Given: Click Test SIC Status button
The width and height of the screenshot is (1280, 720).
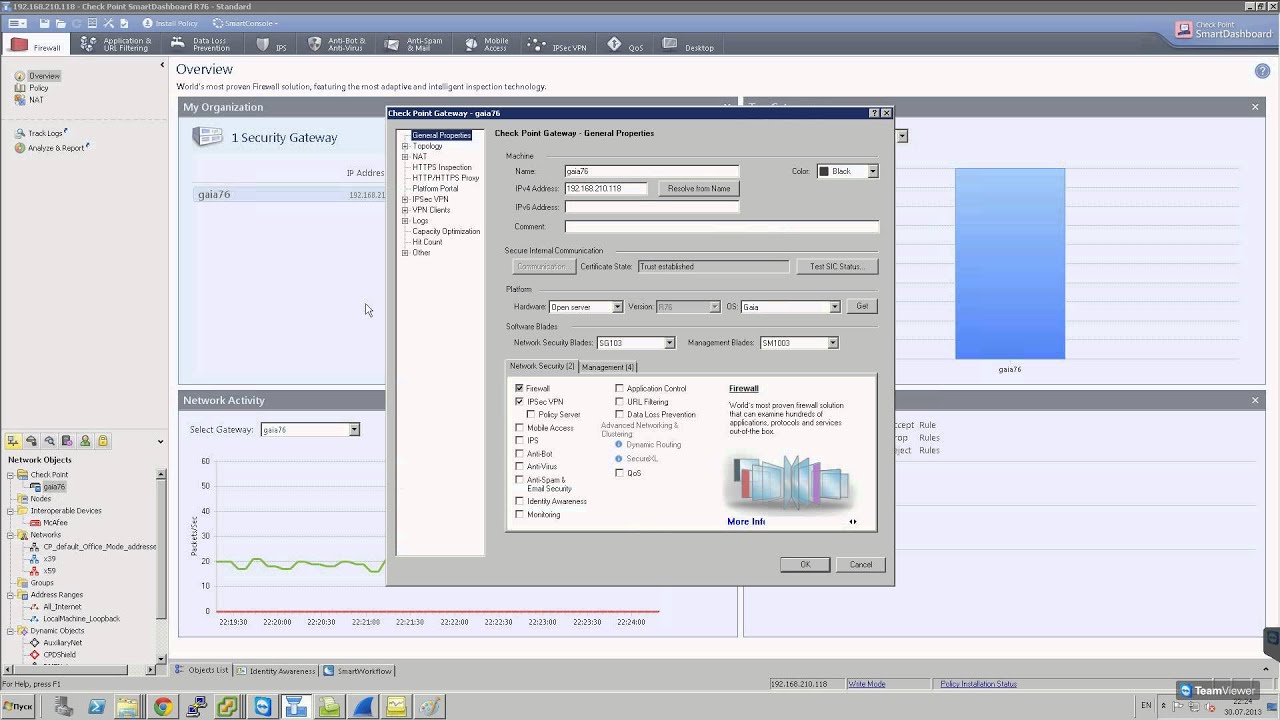Looking at the screenshot, I should (x=837, y=267).
